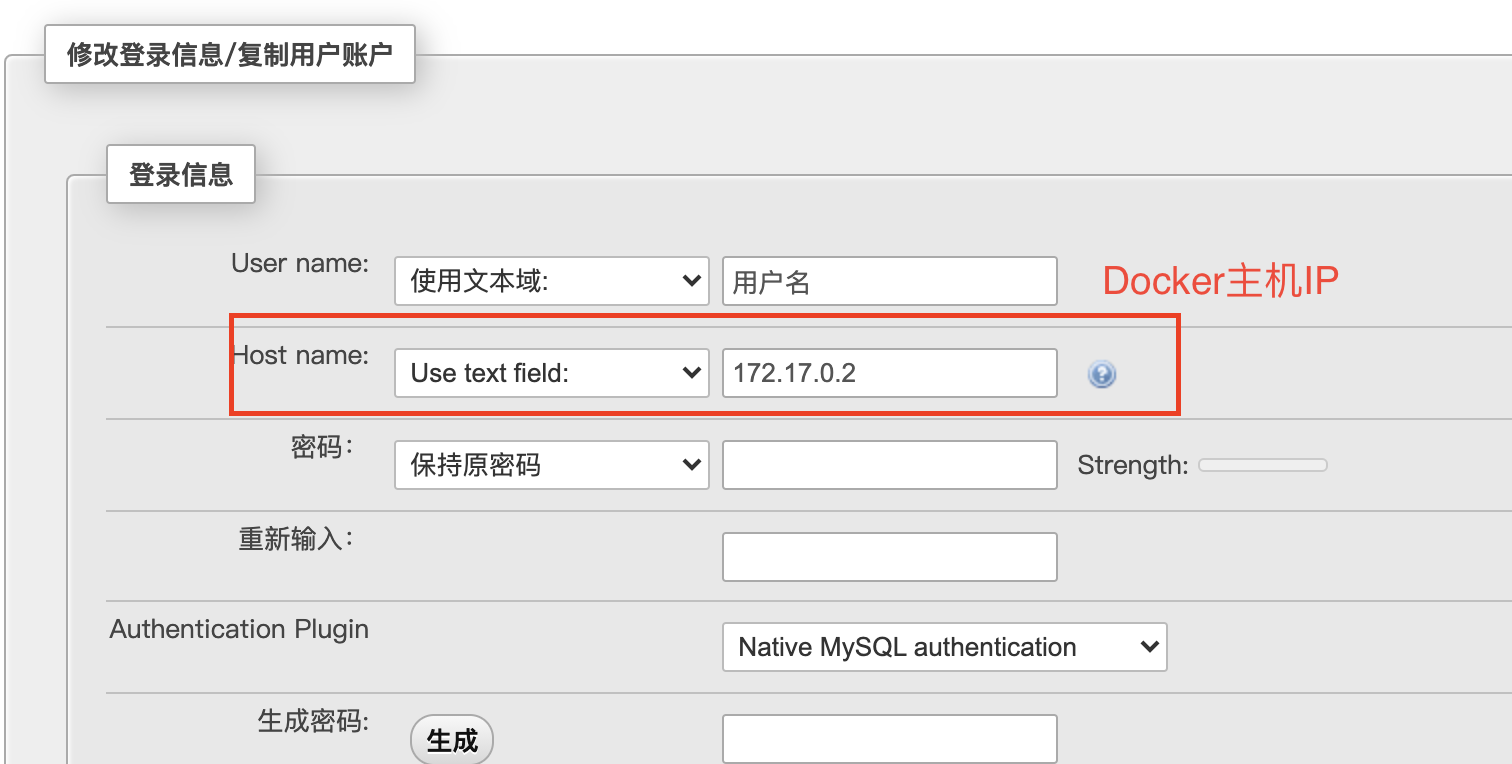Click the 修改登录信息/复制用户账户 section header
Viewport: 1512px width, 764px height.
[229, 55]
